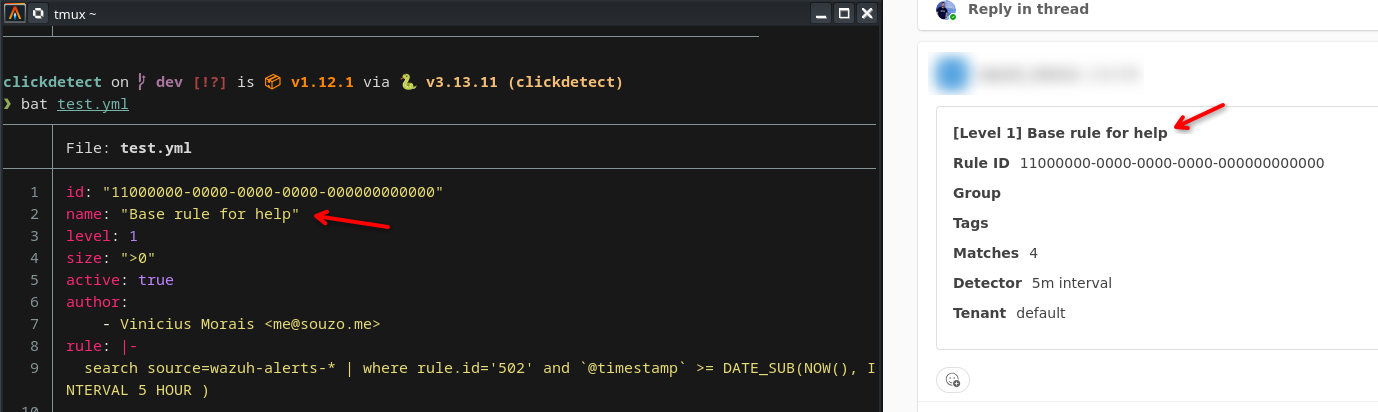Click the 'level: 1' line
This screenshot has height=412, width=1378.
pos(102,236)
